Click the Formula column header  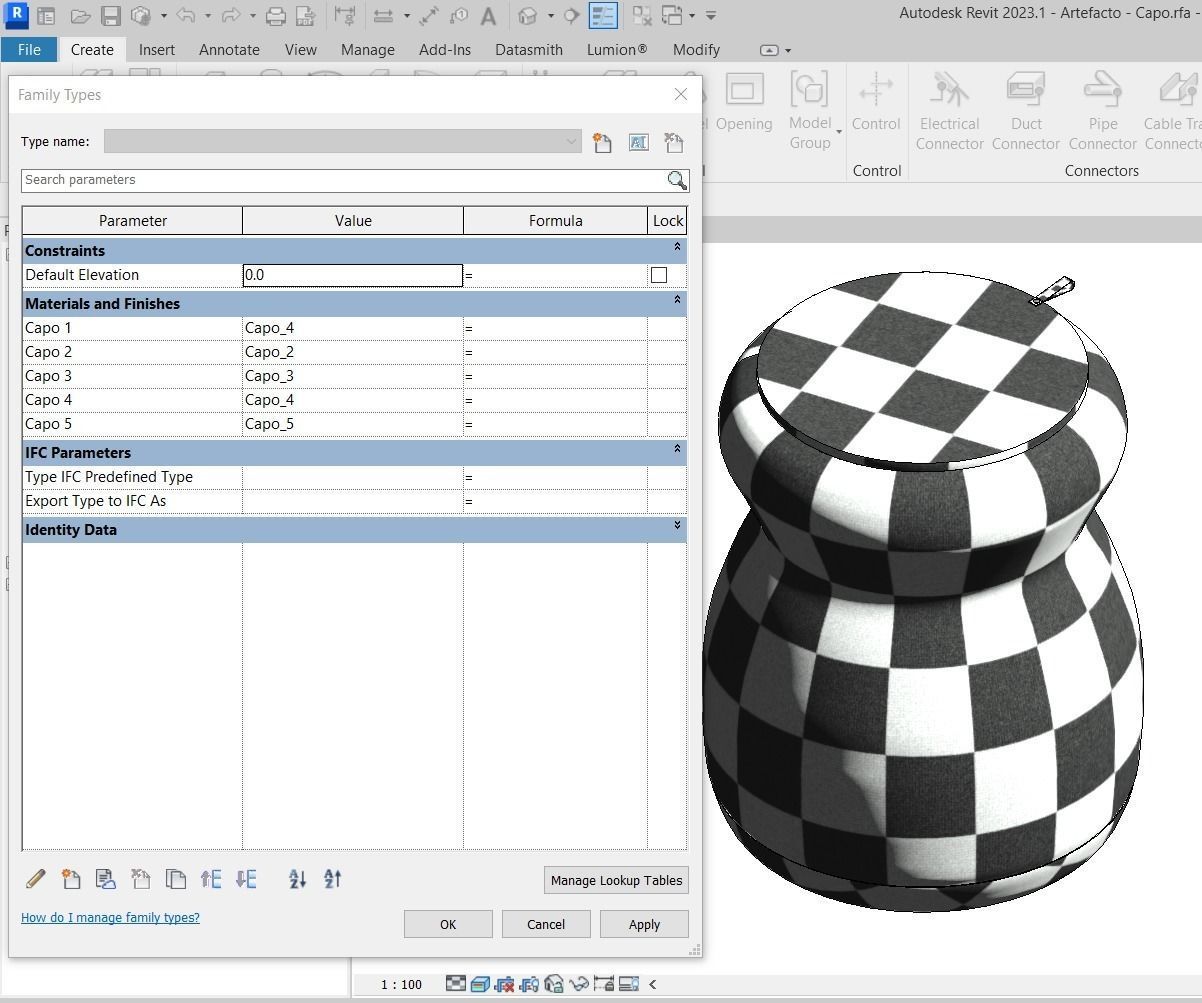pos(555,221)
